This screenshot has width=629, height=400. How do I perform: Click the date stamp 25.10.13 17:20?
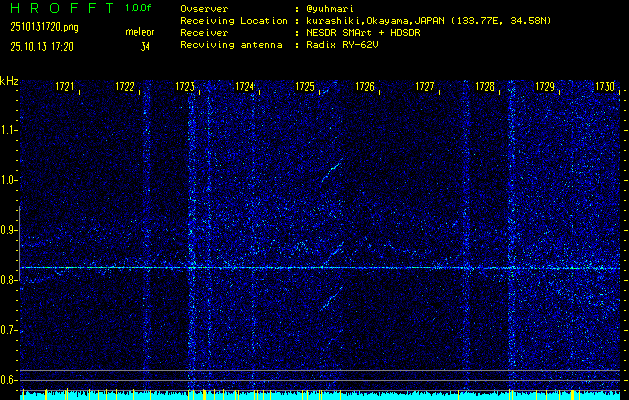(x=42, y=47)
